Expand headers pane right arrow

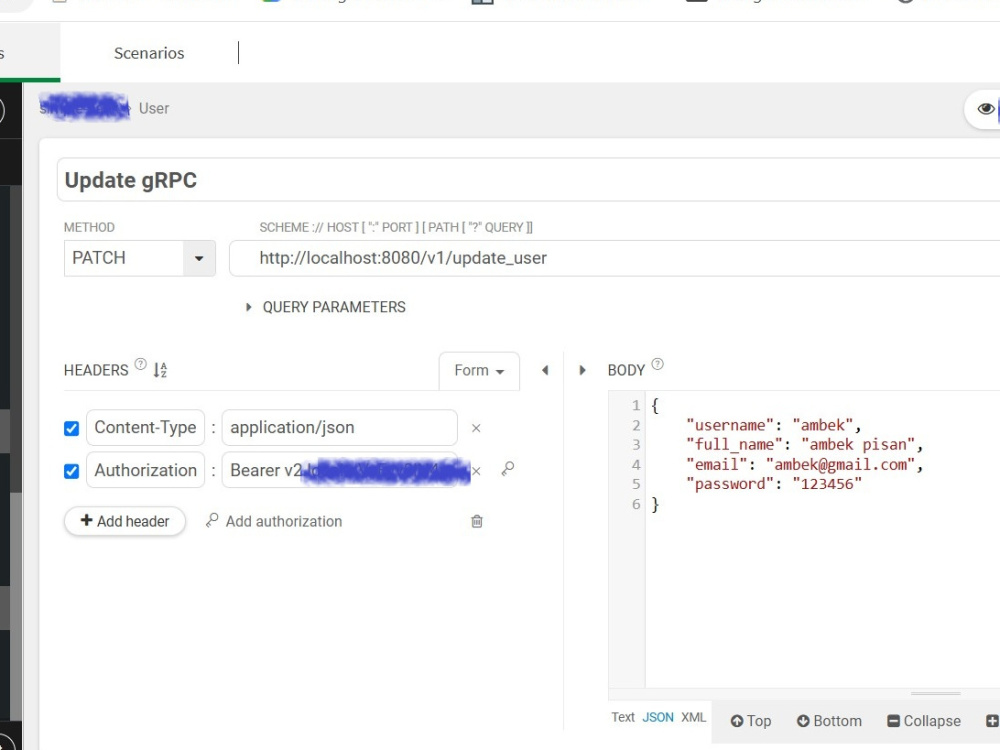(582, 371)
